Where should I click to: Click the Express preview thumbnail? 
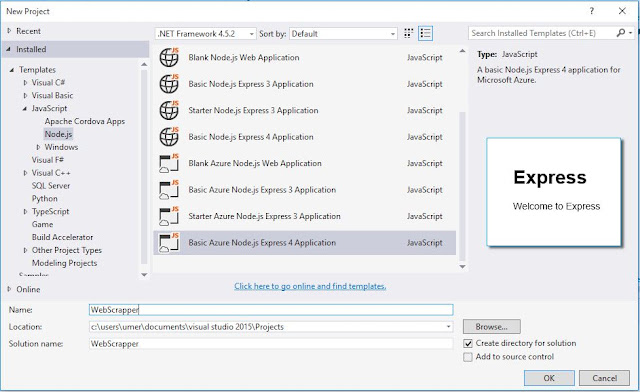coord(554,192)
